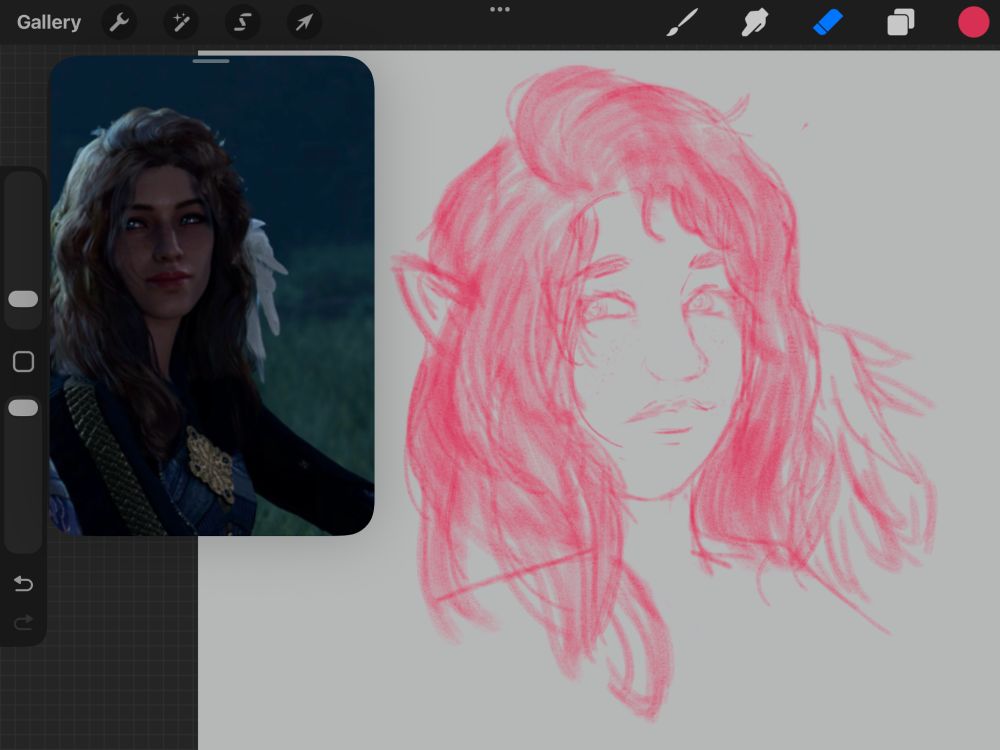
Task: Tap the square Modify button in sidebar
Action: 23,362
